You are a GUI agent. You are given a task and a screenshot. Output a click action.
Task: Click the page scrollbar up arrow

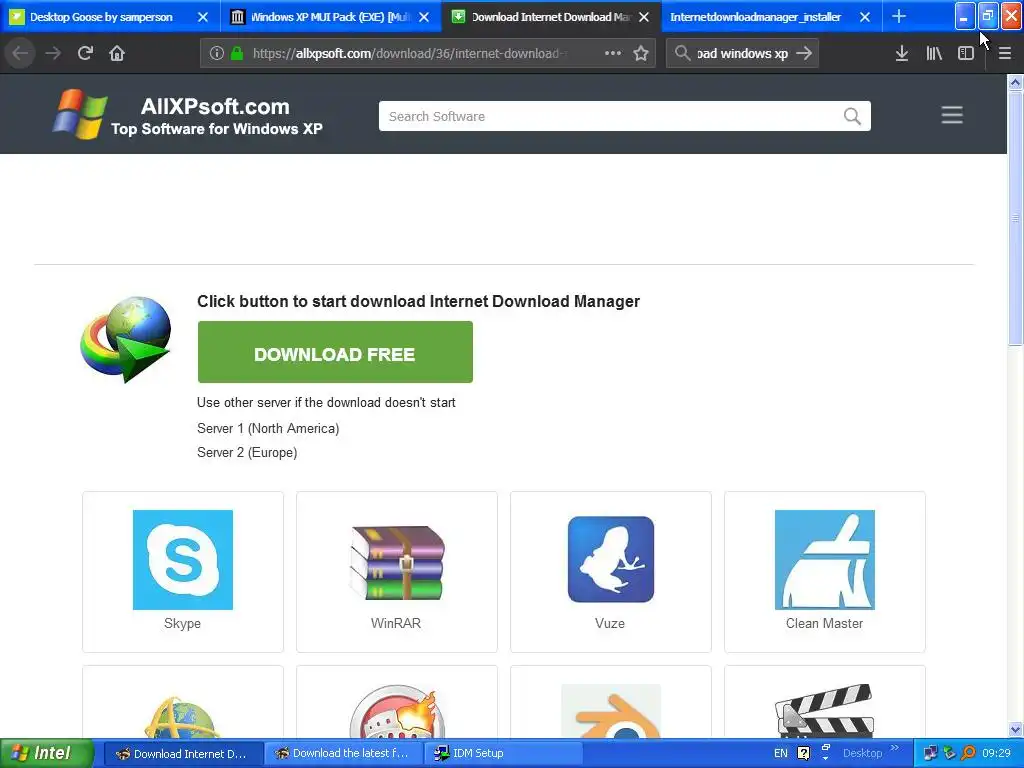1015,82
